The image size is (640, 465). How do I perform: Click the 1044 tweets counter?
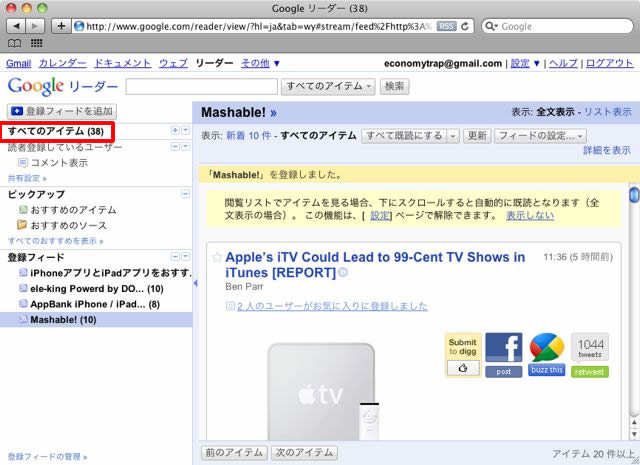(x=590, y=347)
